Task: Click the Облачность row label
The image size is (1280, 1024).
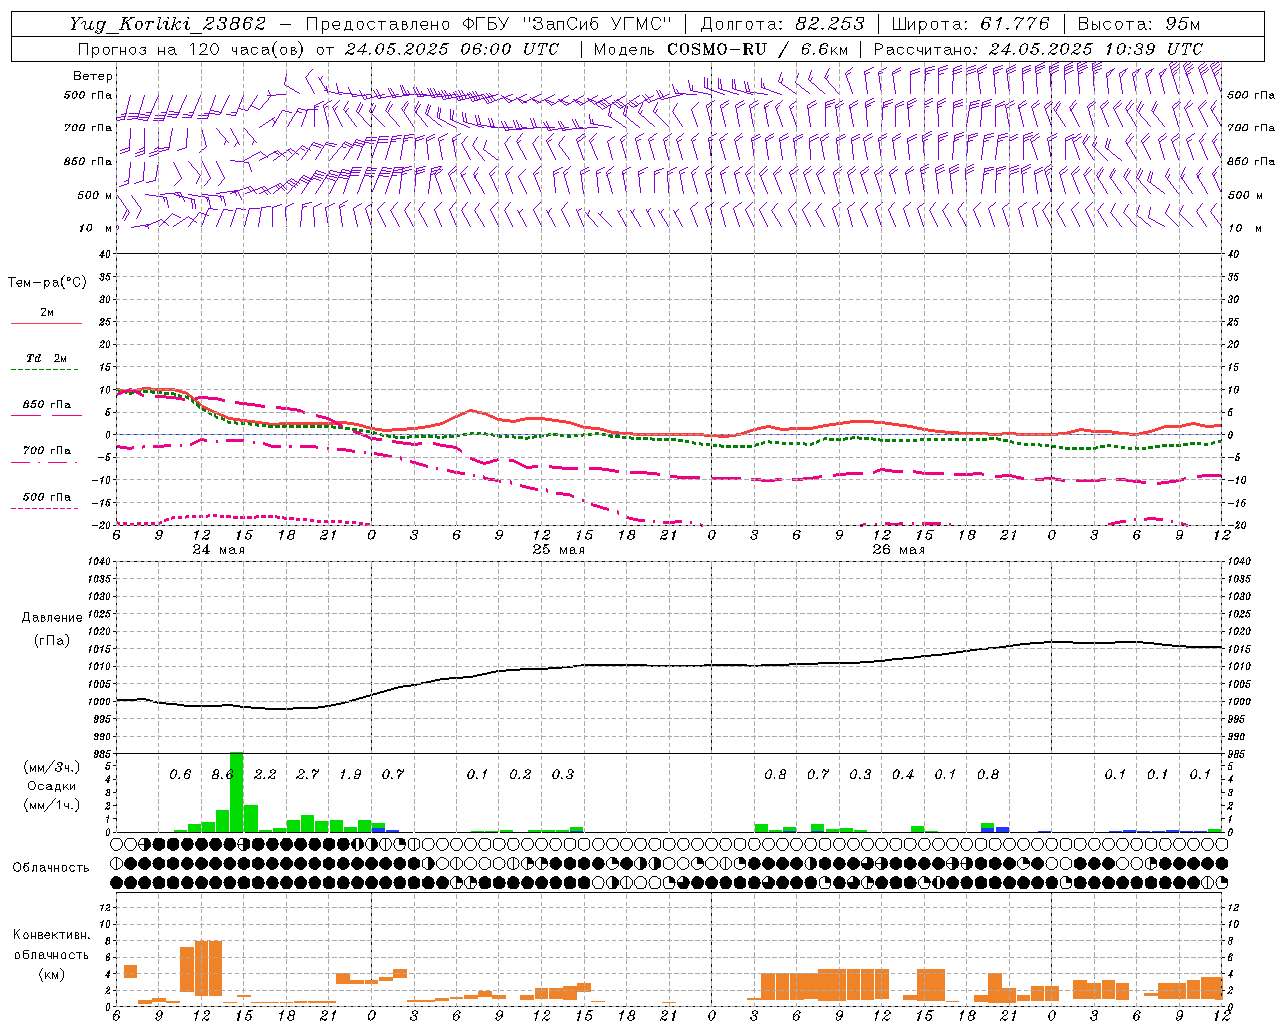Action: (51, 867)
